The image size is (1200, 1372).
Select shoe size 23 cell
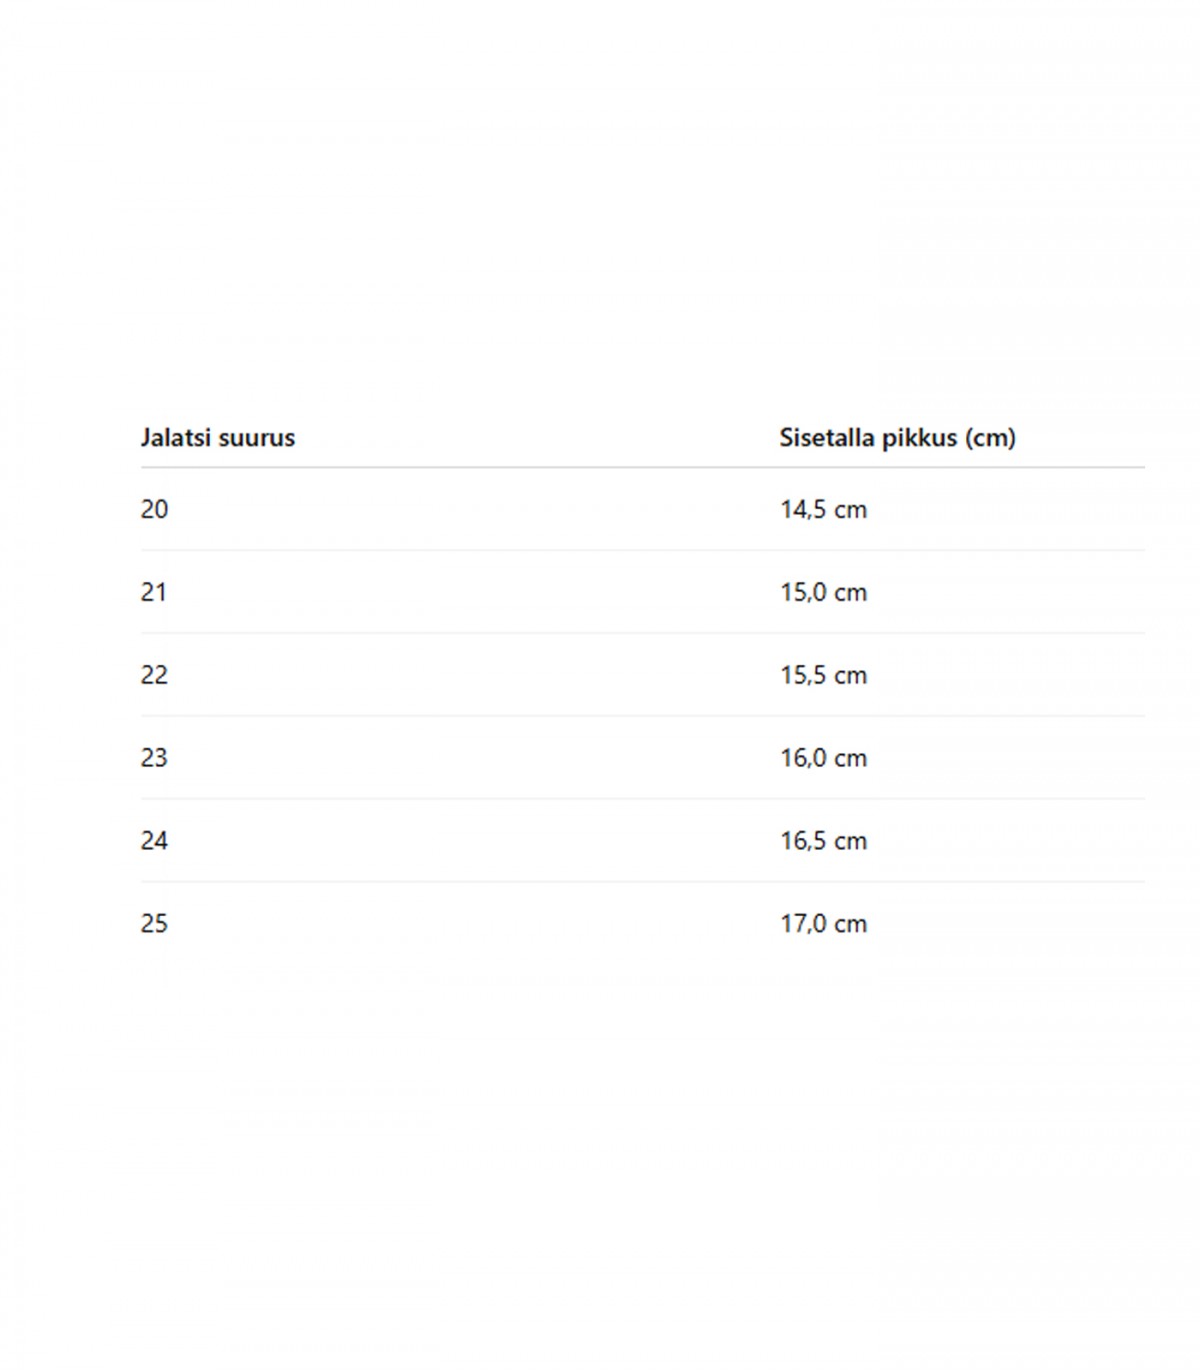(154, 759)
